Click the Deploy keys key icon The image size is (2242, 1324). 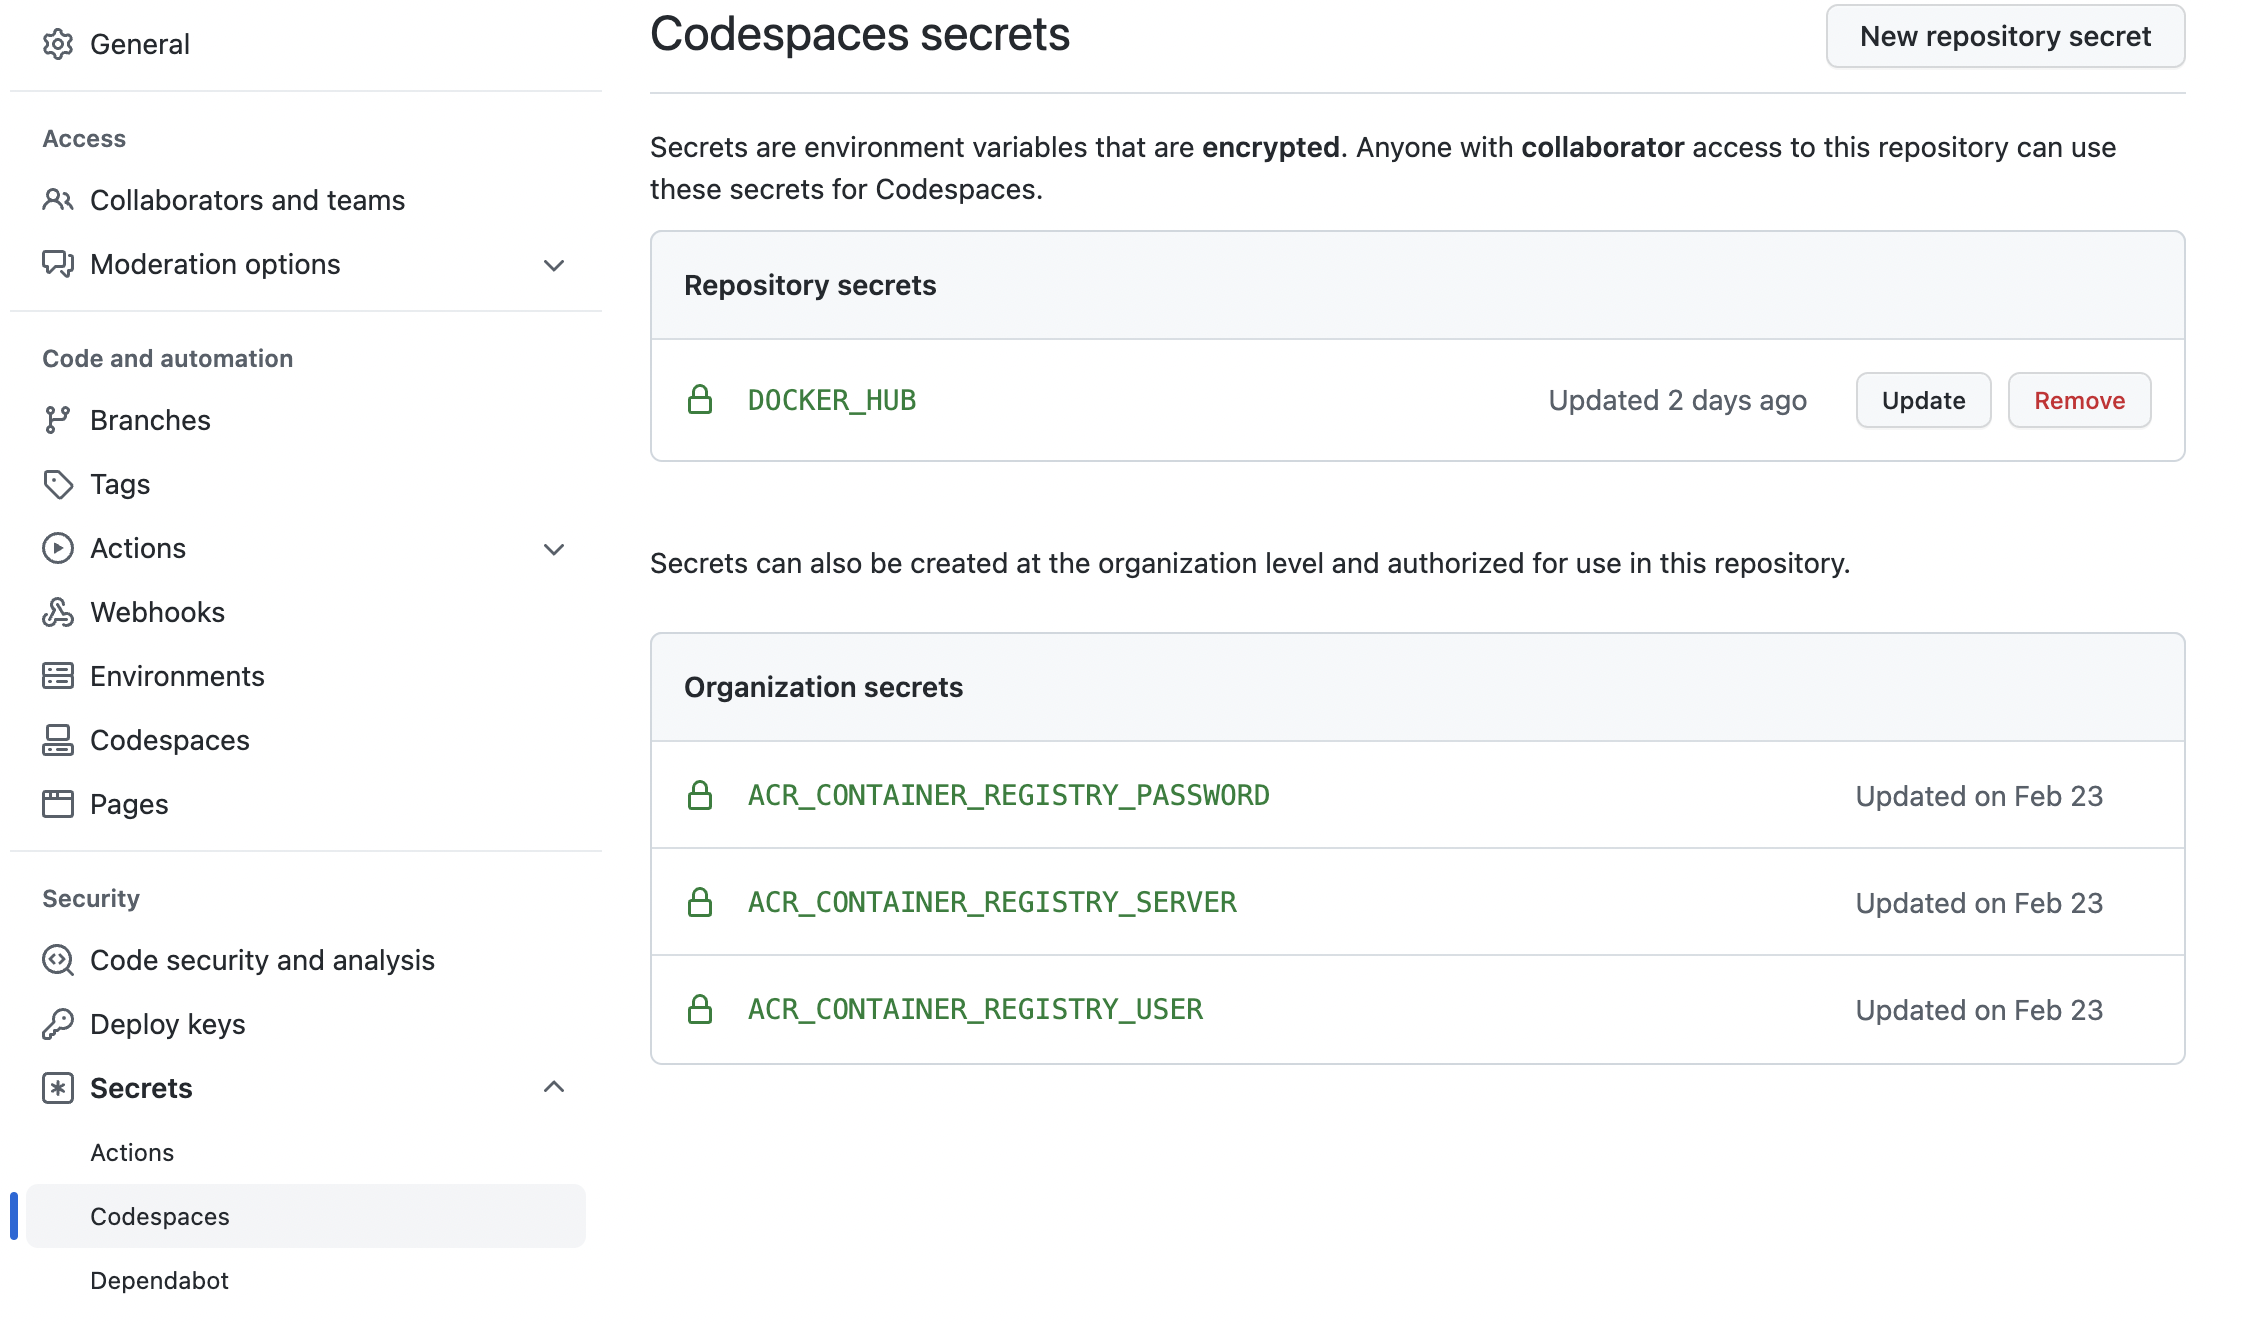coord(58,1024)
